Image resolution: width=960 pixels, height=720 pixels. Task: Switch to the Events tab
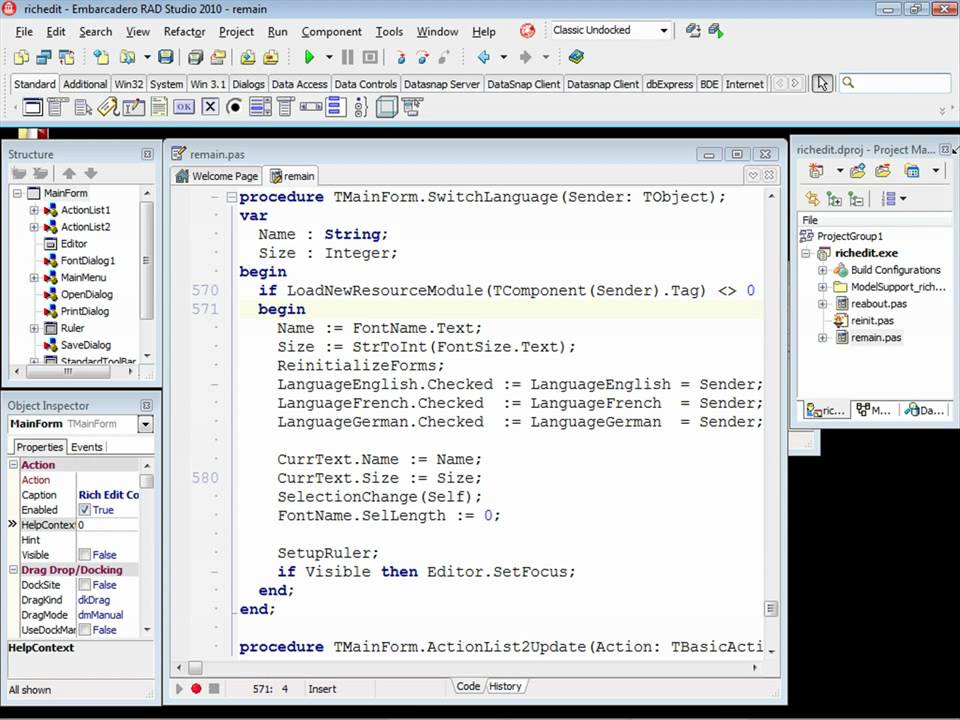tap(87, 447)
